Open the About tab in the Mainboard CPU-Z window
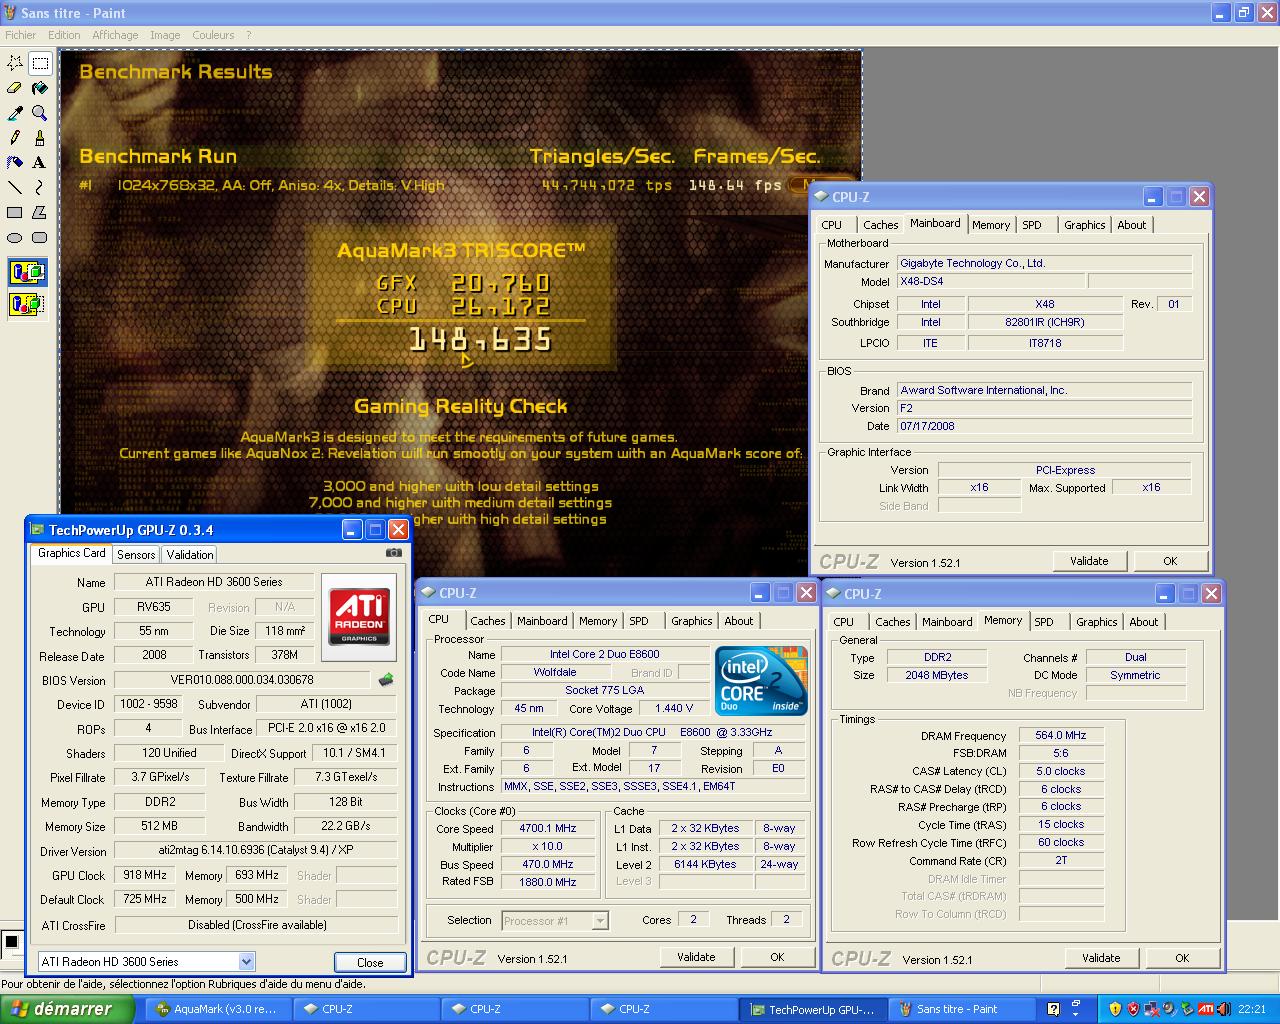The width and height of the screenshot is (1280, 1024). pyautogui.click(x=1132, y=225)
